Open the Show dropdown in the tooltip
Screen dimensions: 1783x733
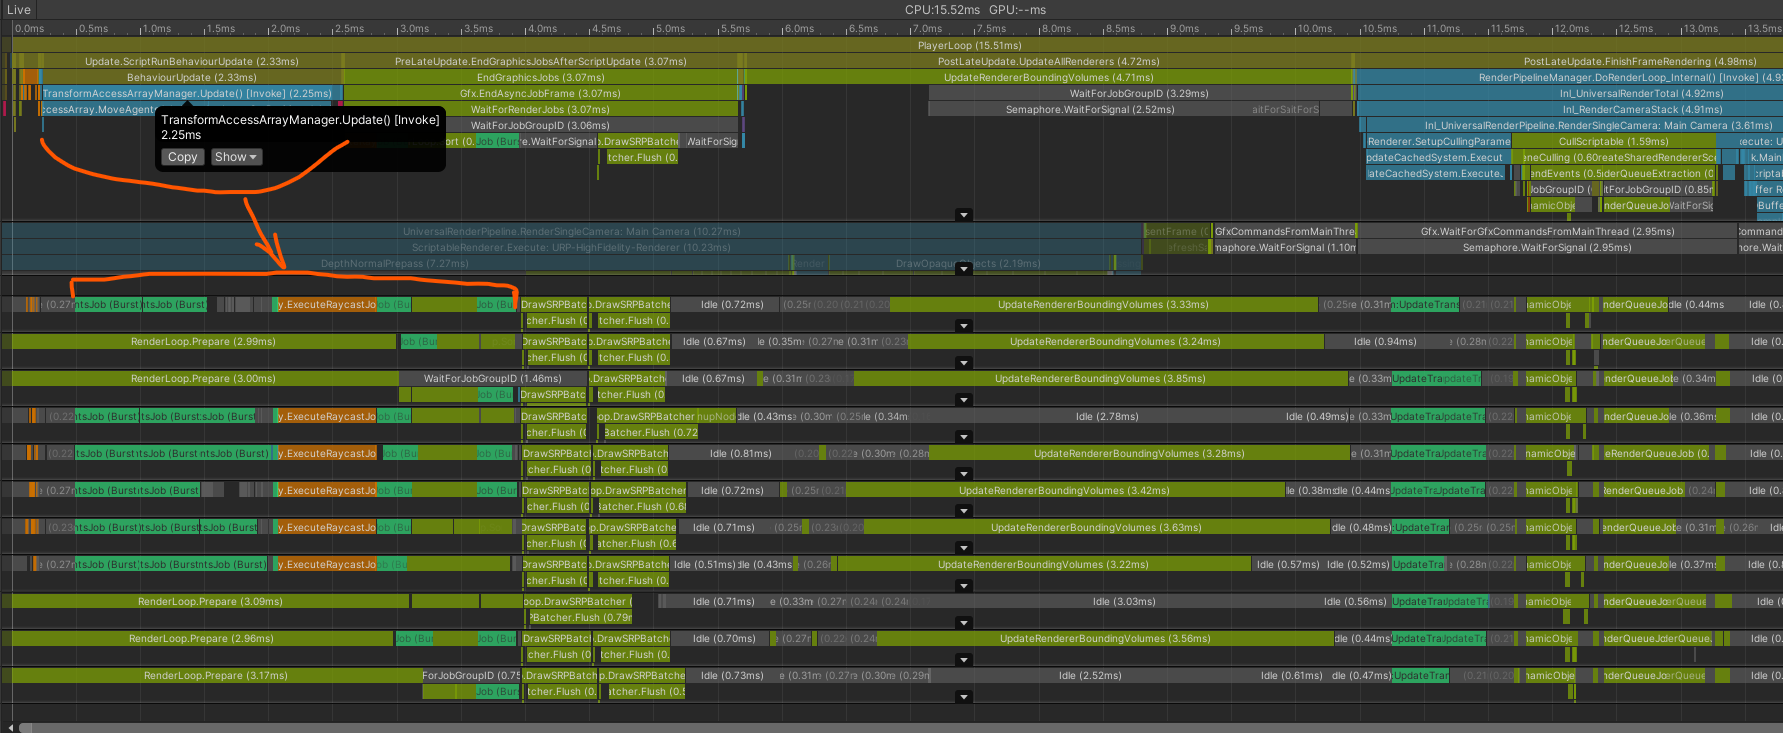[x=236, y=157]
